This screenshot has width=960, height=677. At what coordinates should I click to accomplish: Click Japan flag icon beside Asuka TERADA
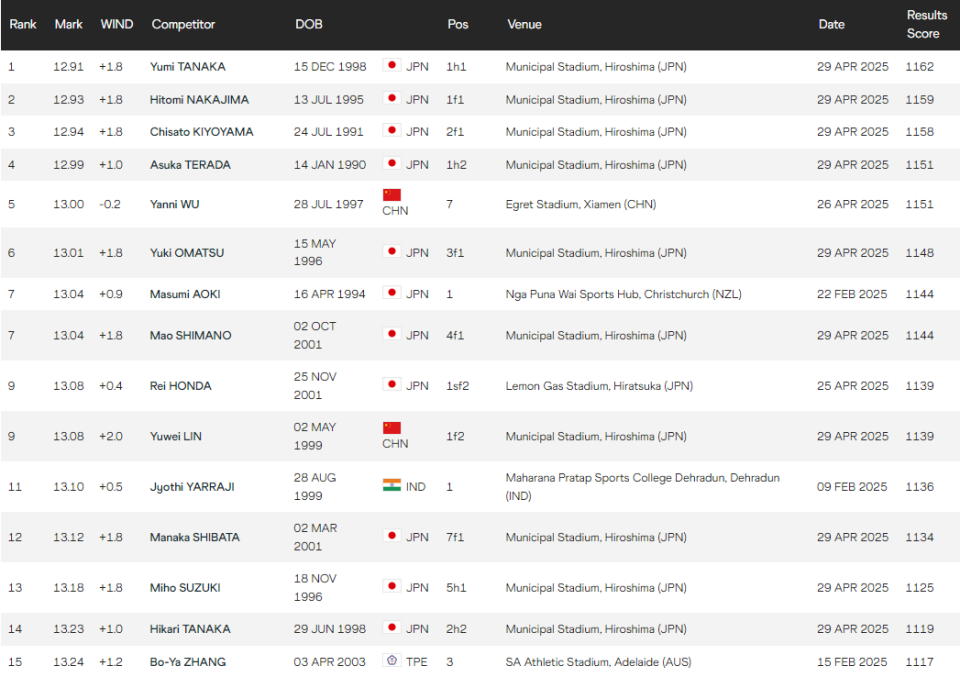click(392, 165)
